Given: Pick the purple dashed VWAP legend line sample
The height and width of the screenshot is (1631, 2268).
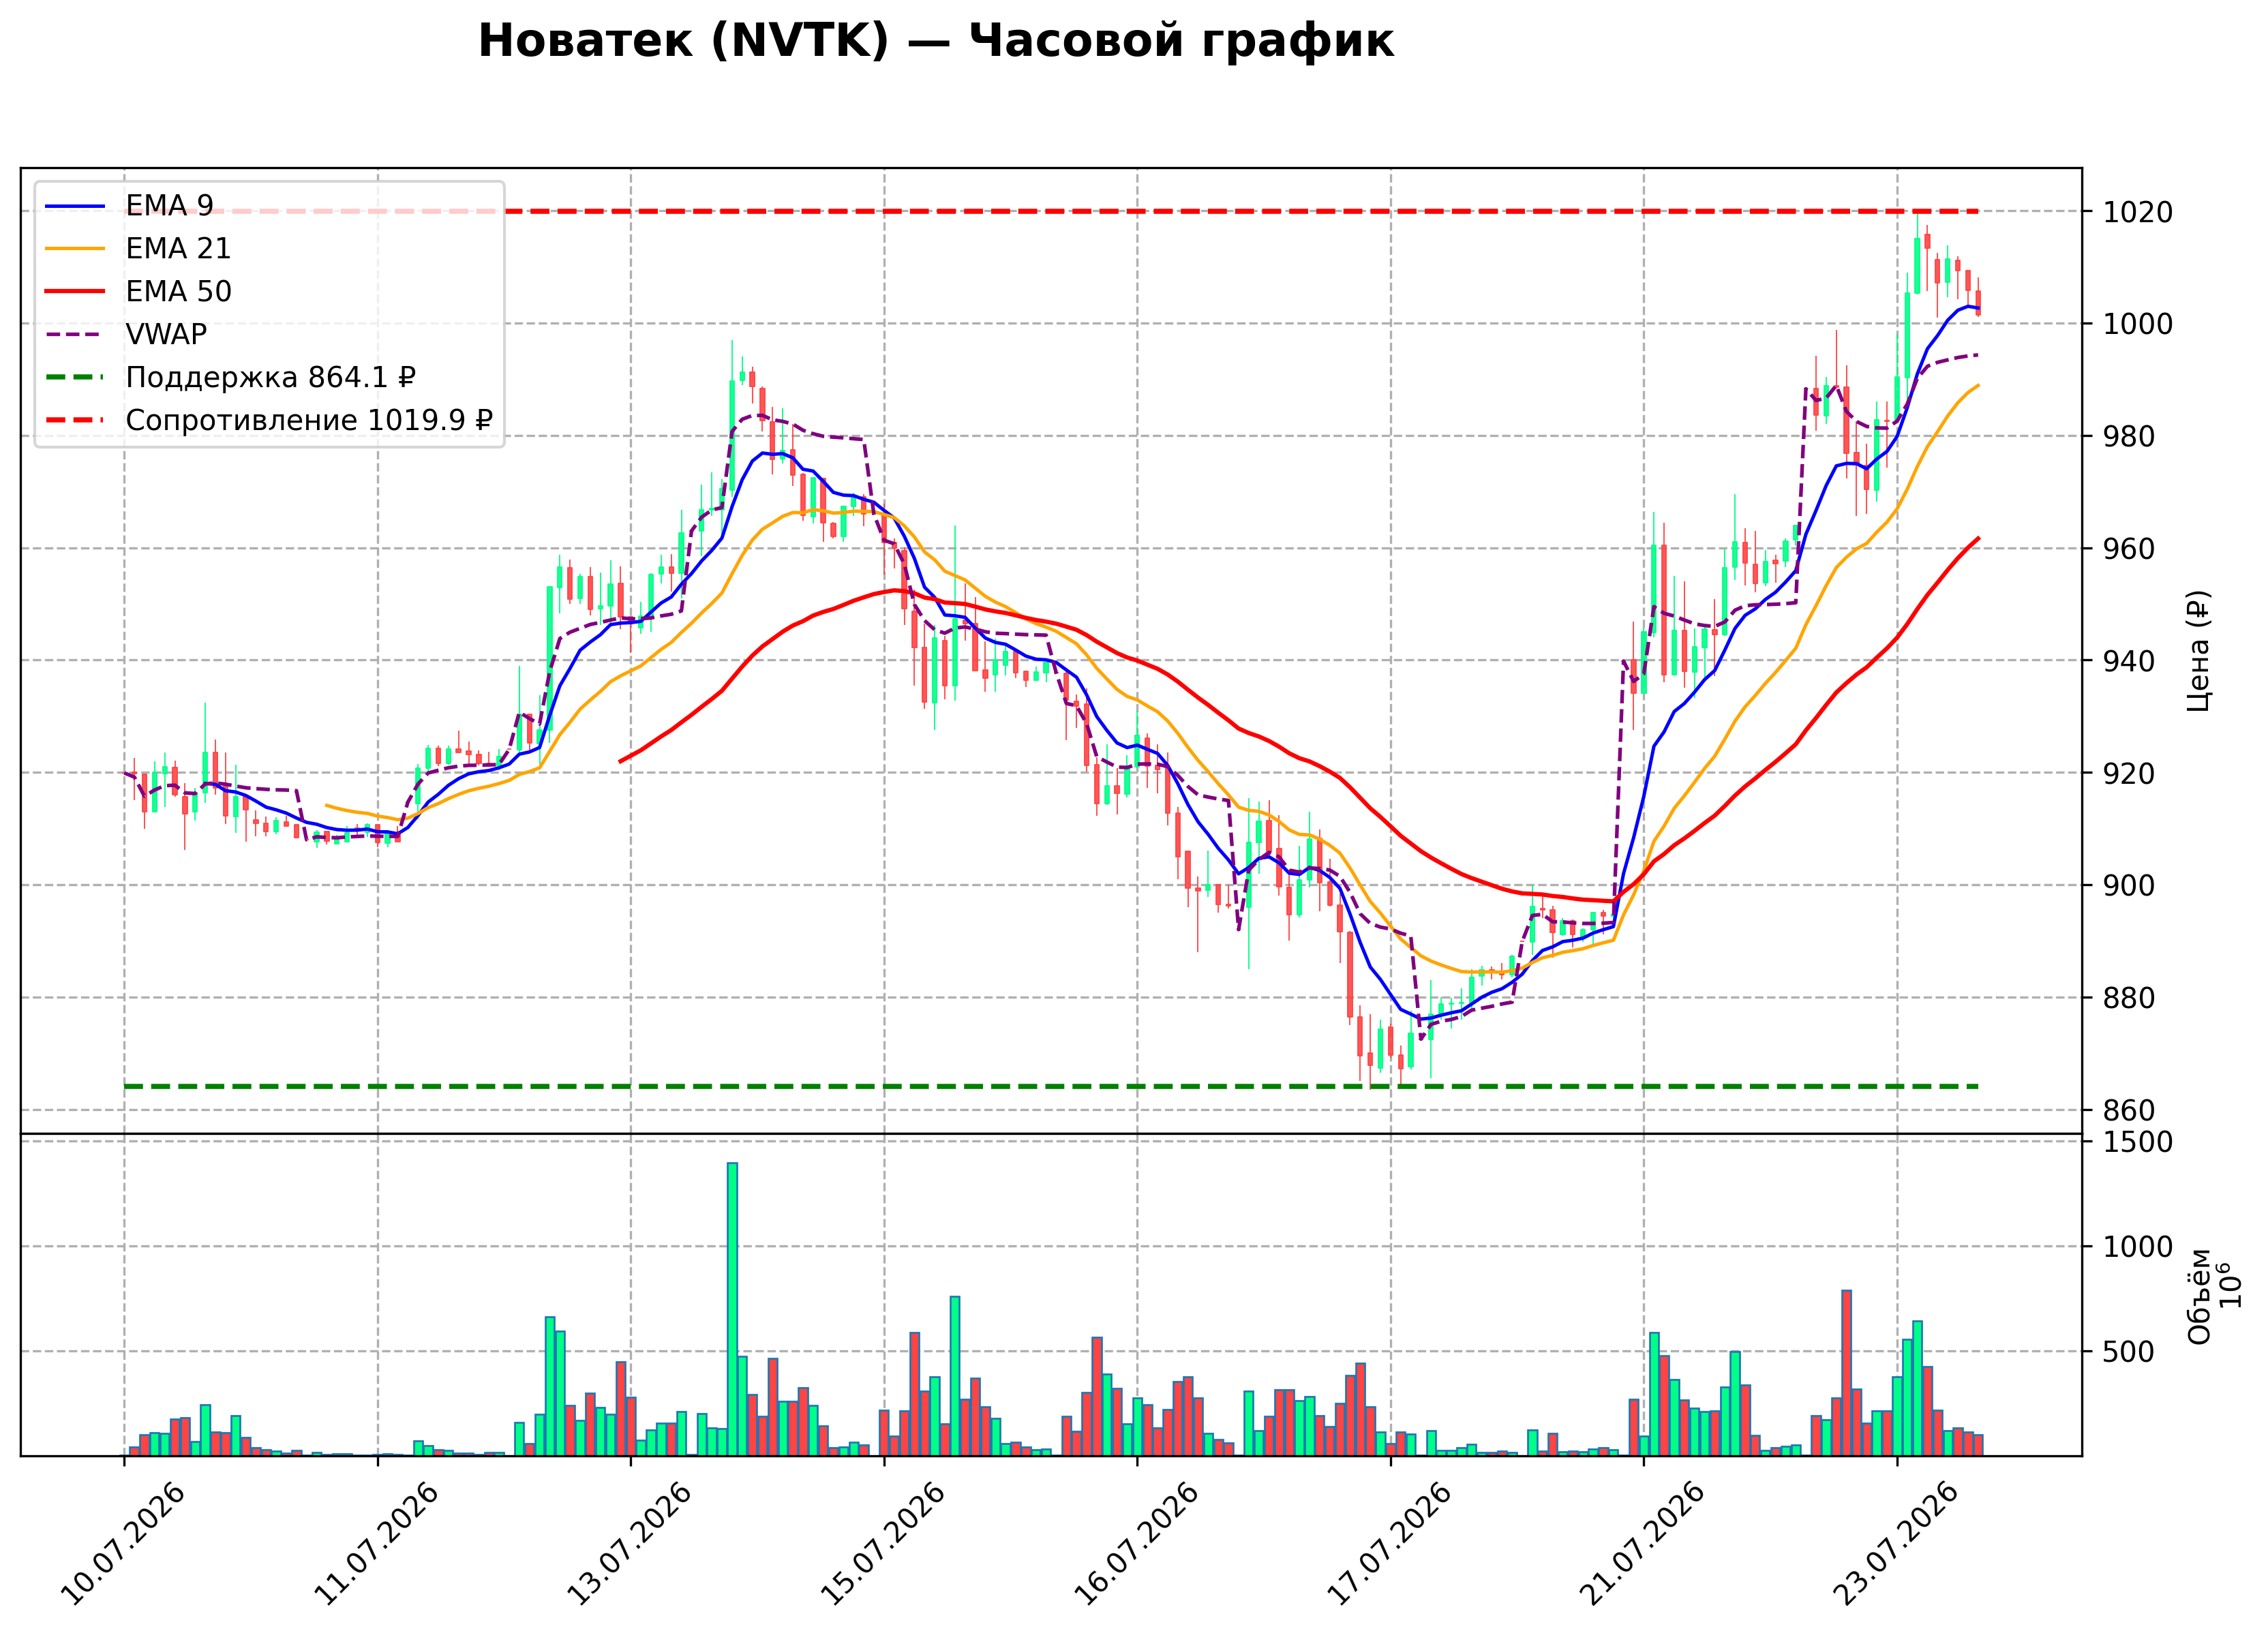Looking at the screenshot, I should coord(75,334).
